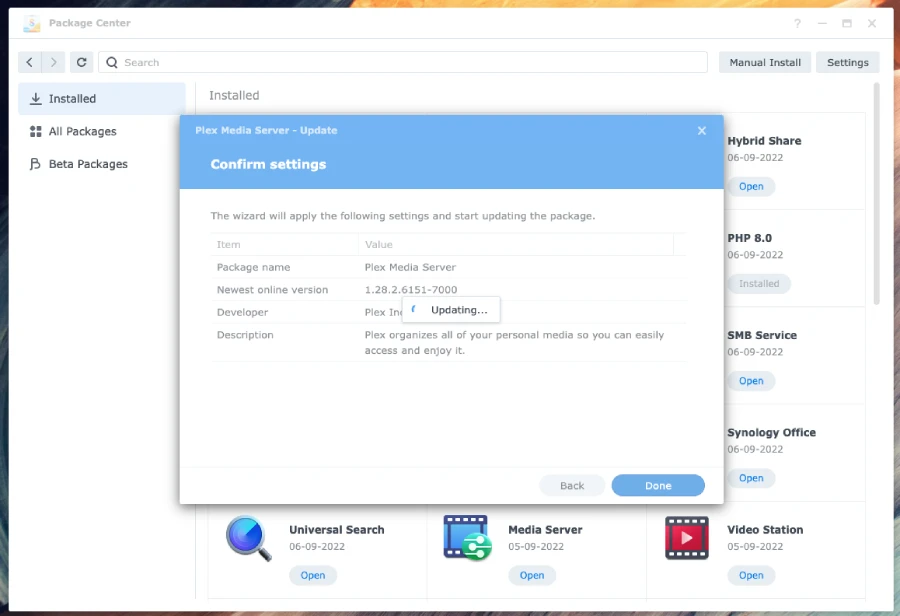This screenshot has height=616, width=900.
Task: Go forward with the right arrow icon
Action: [53, 62]
